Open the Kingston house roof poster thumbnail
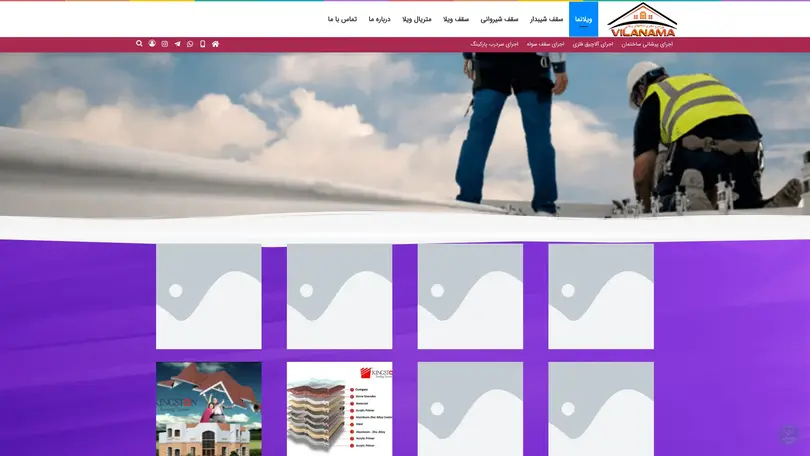The image size is (810, 456). pos(209,409)
